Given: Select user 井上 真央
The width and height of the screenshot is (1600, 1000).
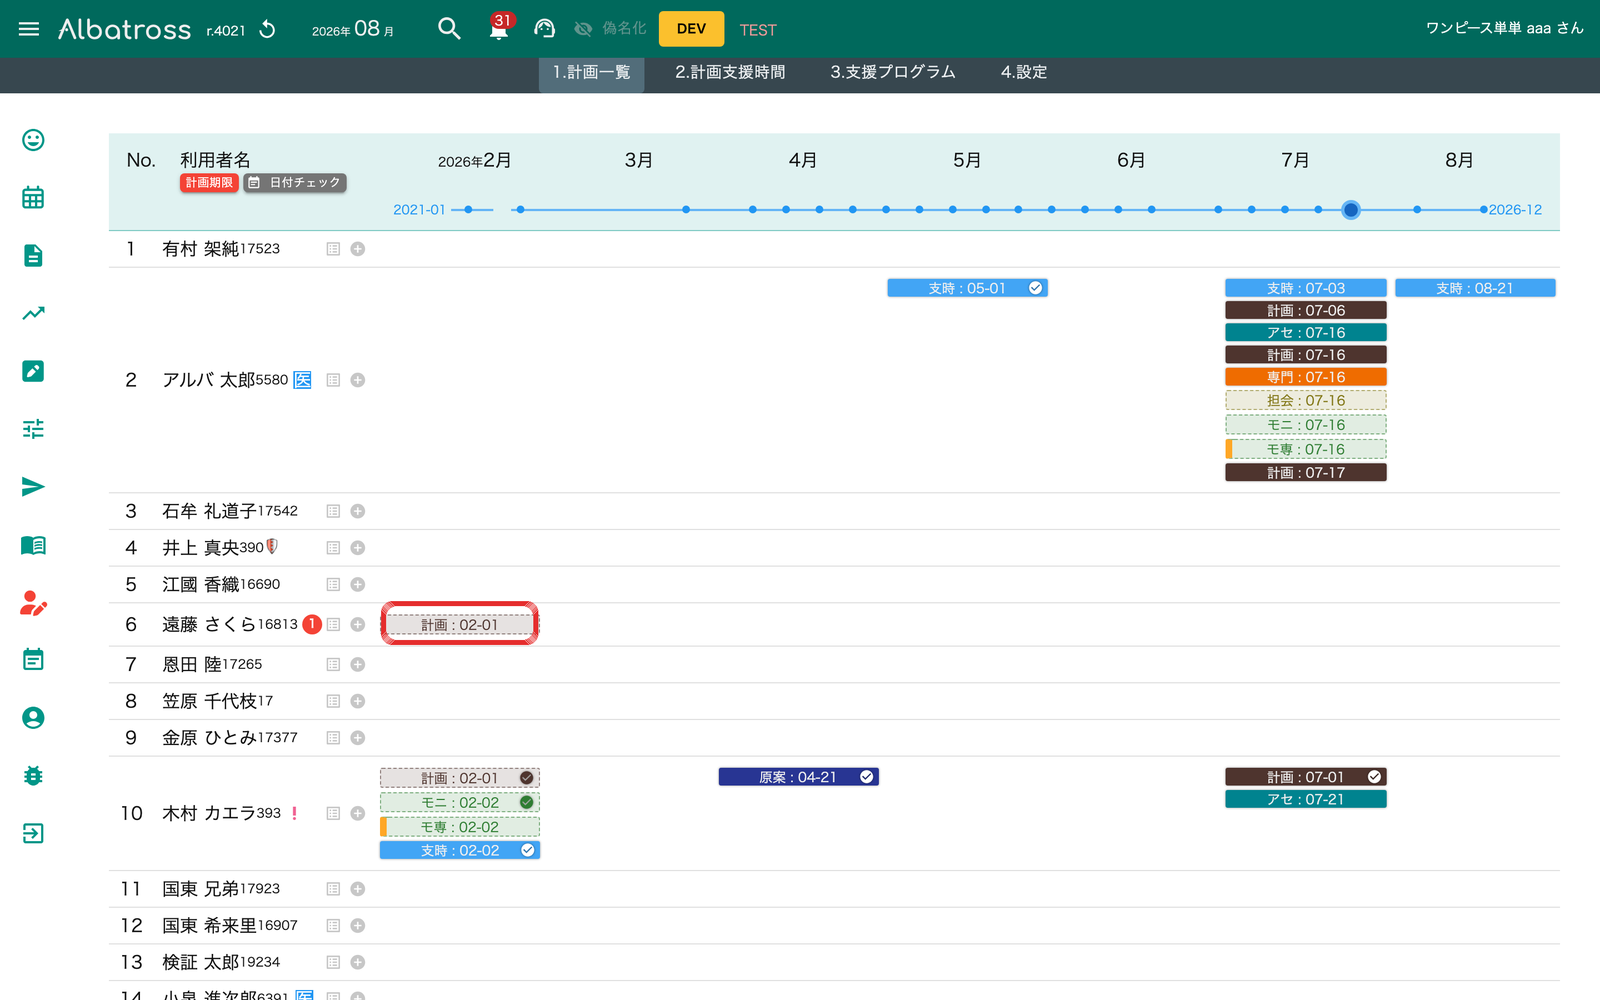Looking at the screenshot, I should [213, 548].
